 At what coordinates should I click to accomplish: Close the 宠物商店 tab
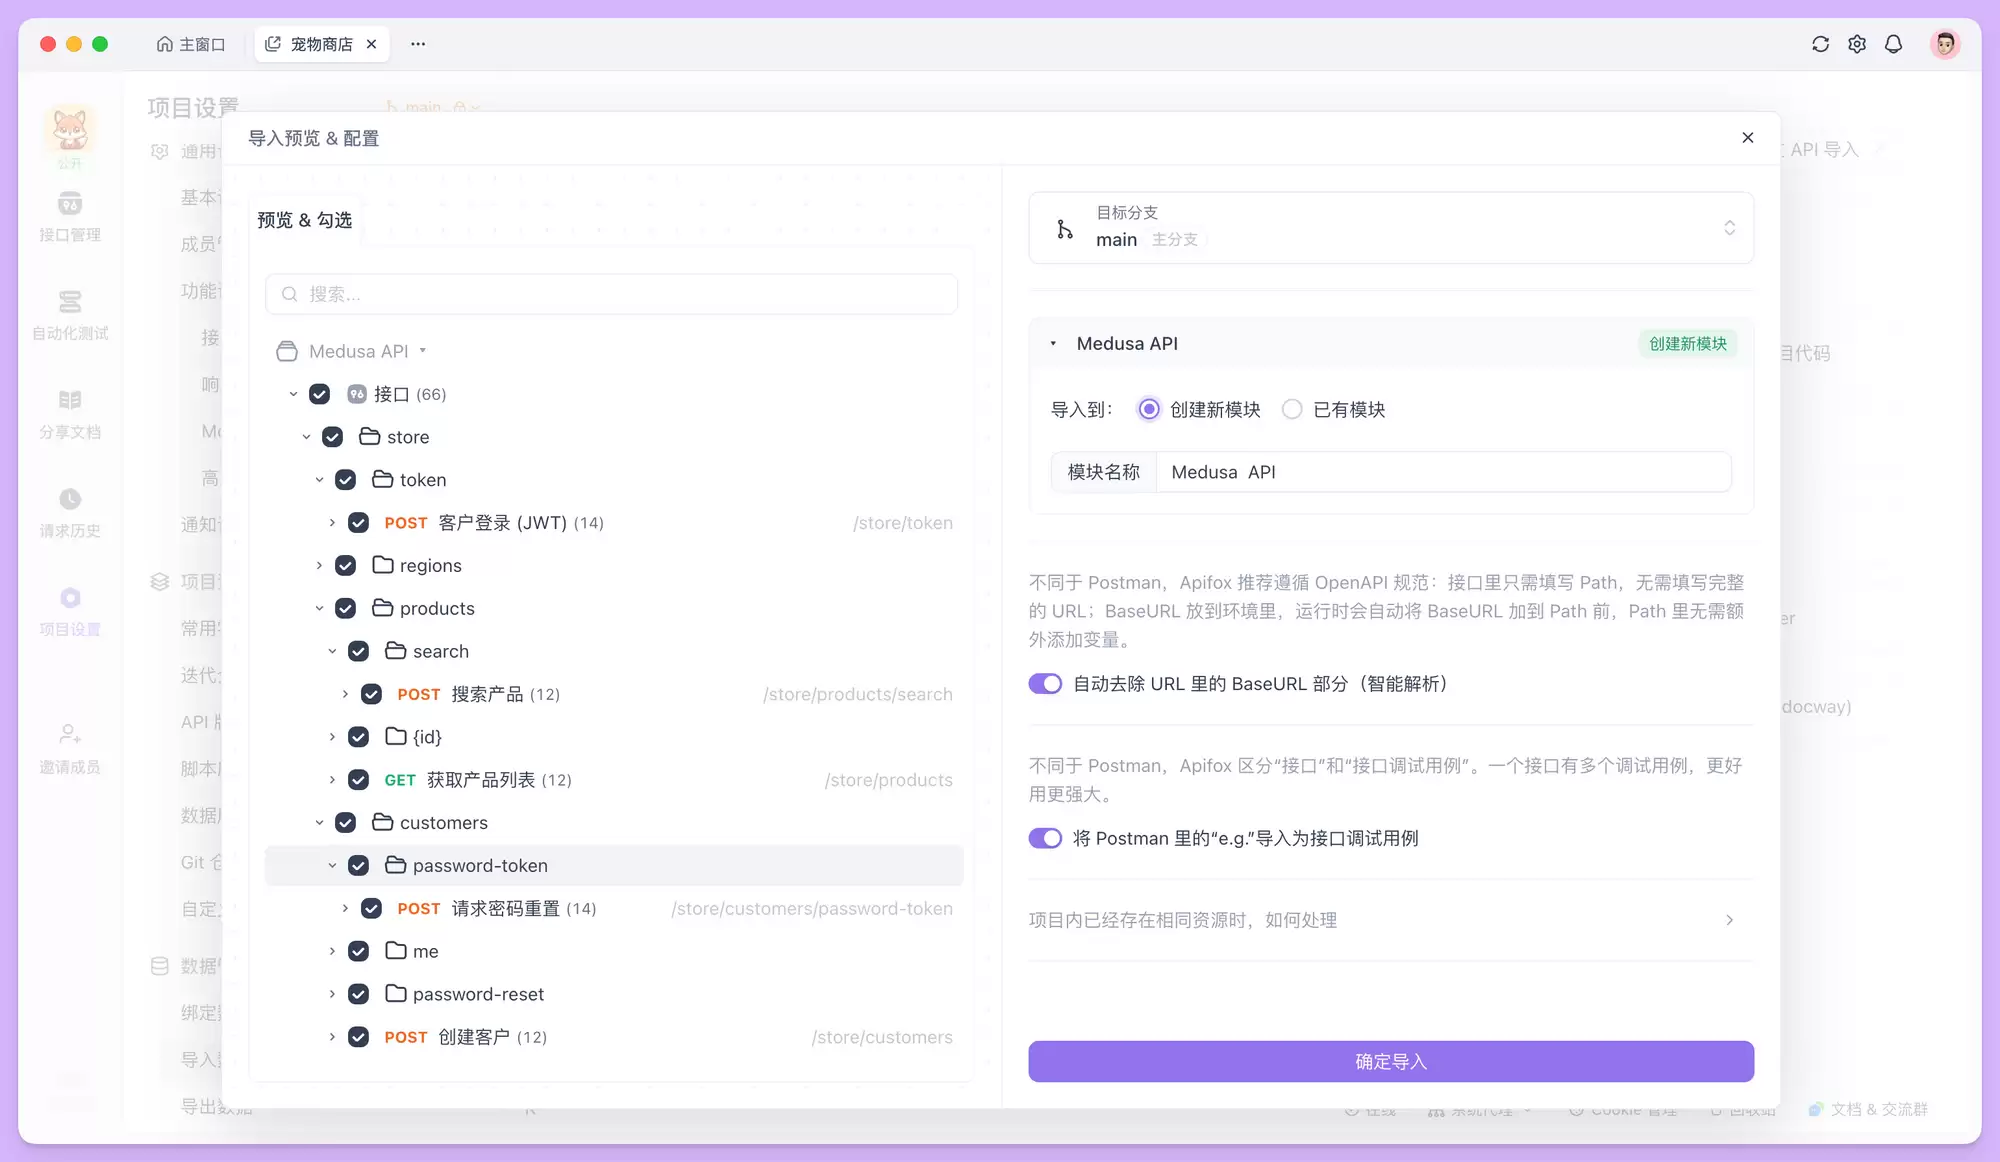371,44
